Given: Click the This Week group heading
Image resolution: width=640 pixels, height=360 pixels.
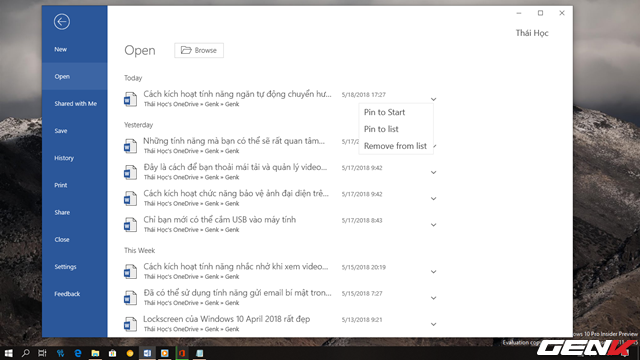Looking at the screenshot, I should pyautogui.click(x=140, y=250).
